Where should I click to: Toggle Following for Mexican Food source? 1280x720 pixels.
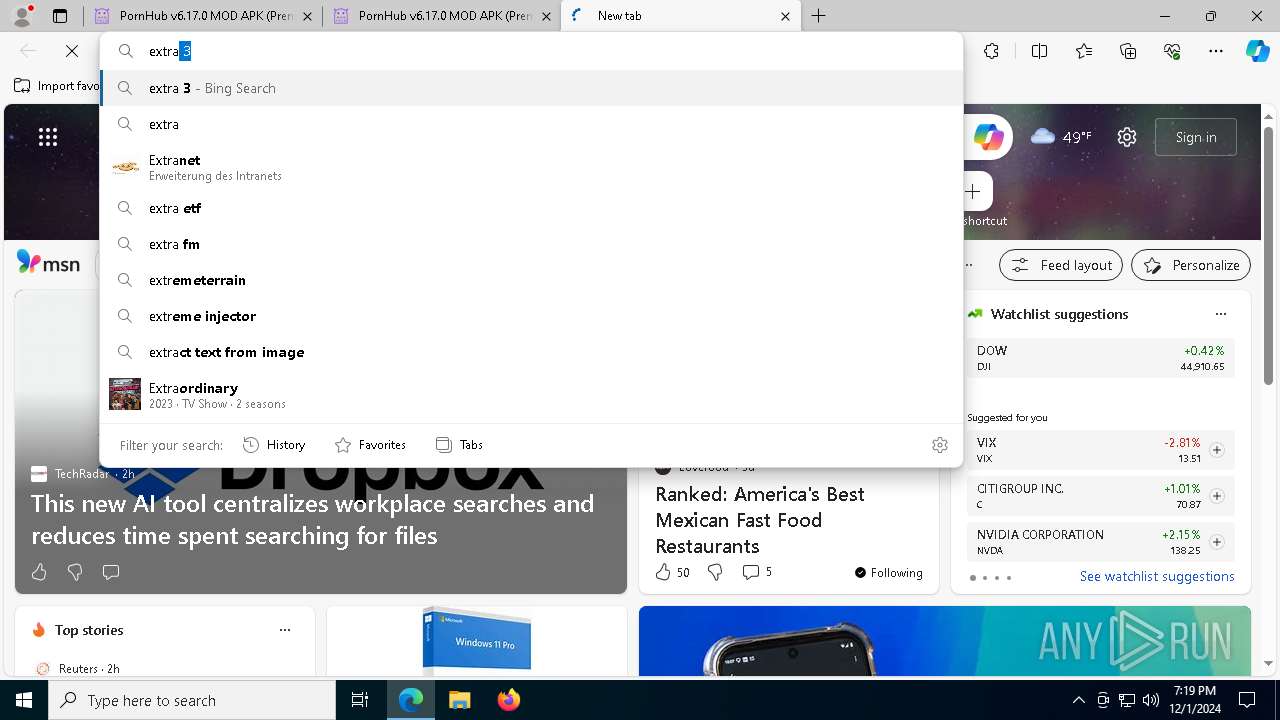coord(888,573)
